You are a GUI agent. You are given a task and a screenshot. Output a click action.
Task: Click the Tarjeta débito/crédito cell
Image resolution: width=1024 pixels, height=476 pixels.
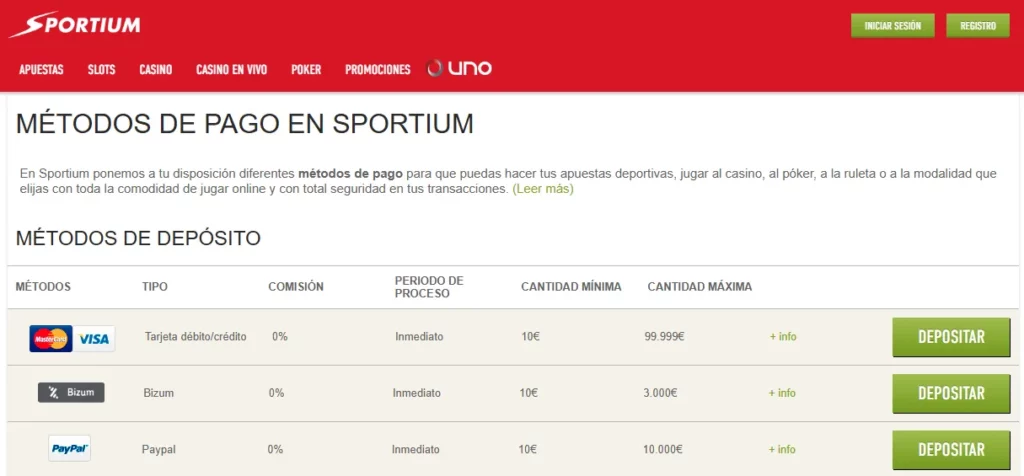pos(196,337)
